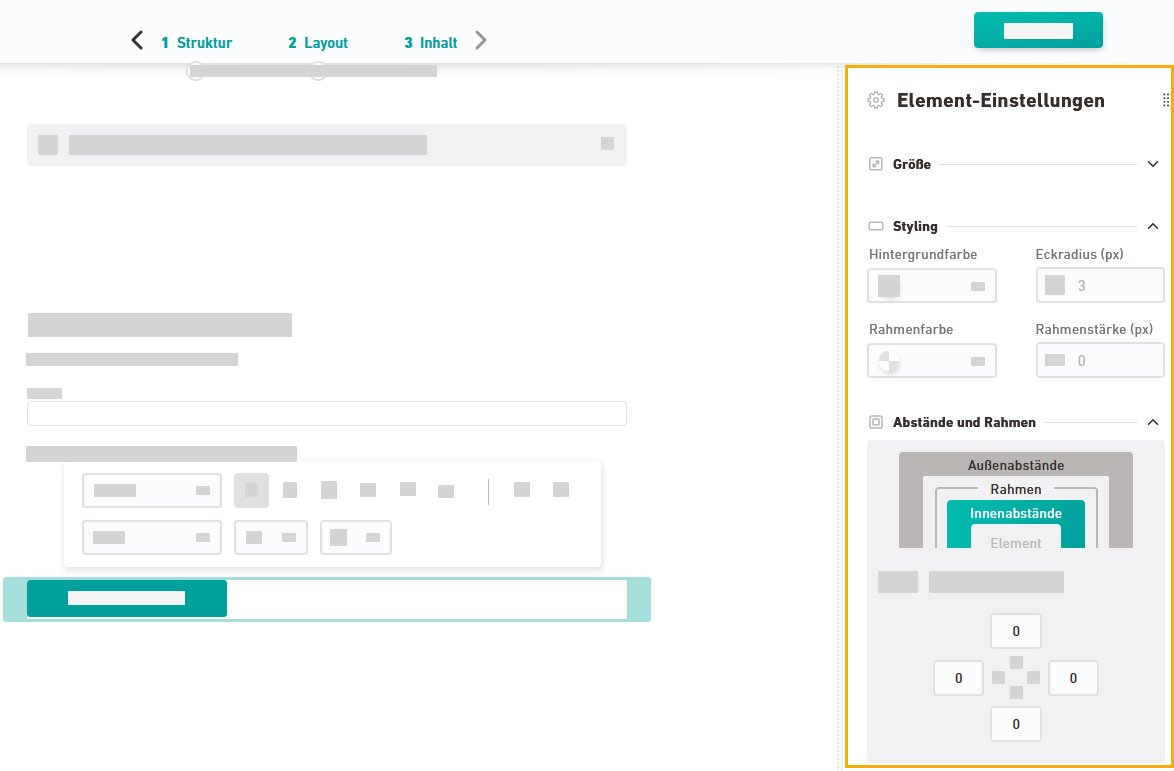Switch to step 1 Struktur

[197, 43]
